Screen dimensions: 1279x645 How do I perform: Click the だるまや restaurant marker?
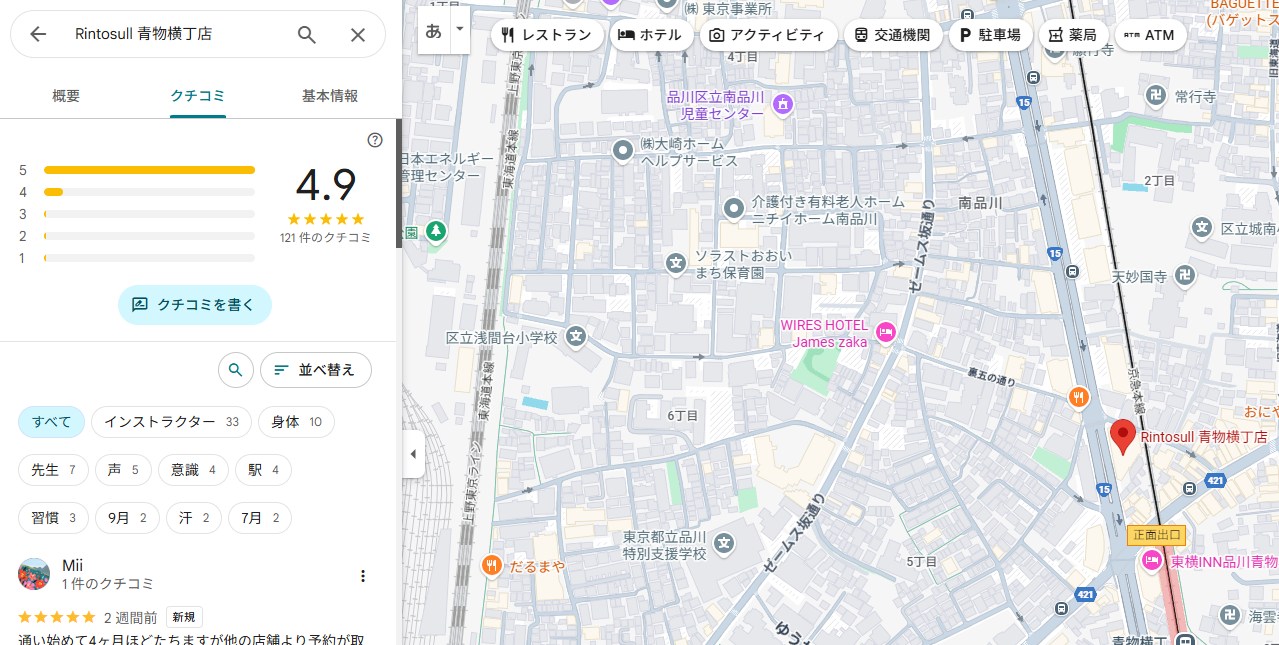point(491,566)
